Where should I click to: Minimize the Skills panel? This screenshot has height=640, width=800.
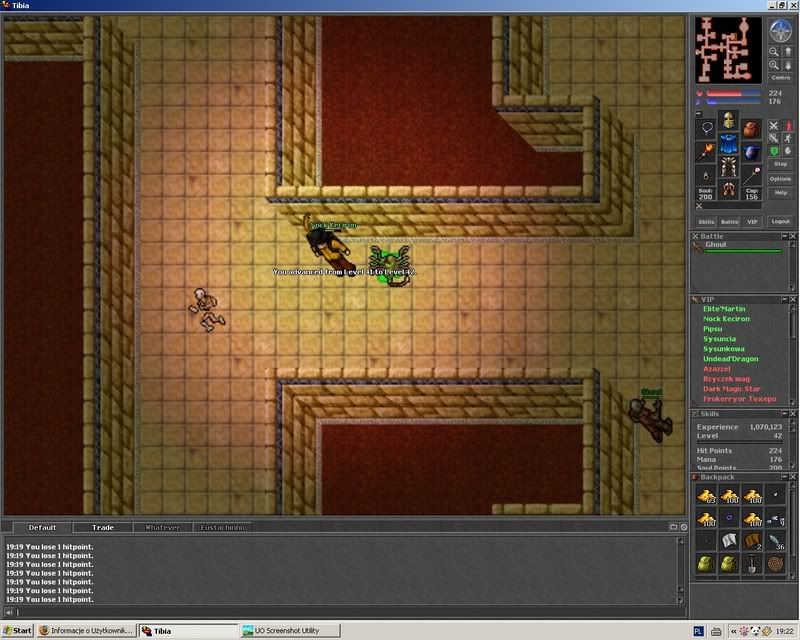785,414
